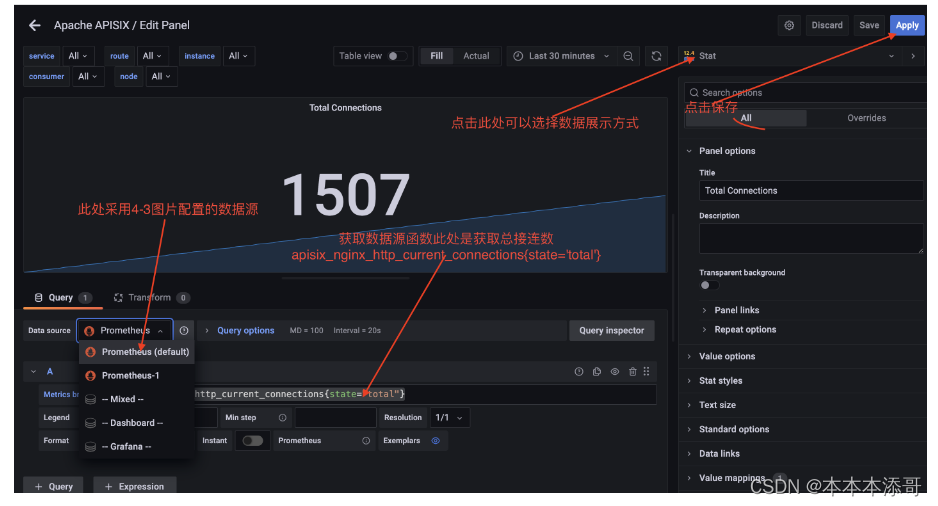Toggle the Instant query switch

point(252,441)
